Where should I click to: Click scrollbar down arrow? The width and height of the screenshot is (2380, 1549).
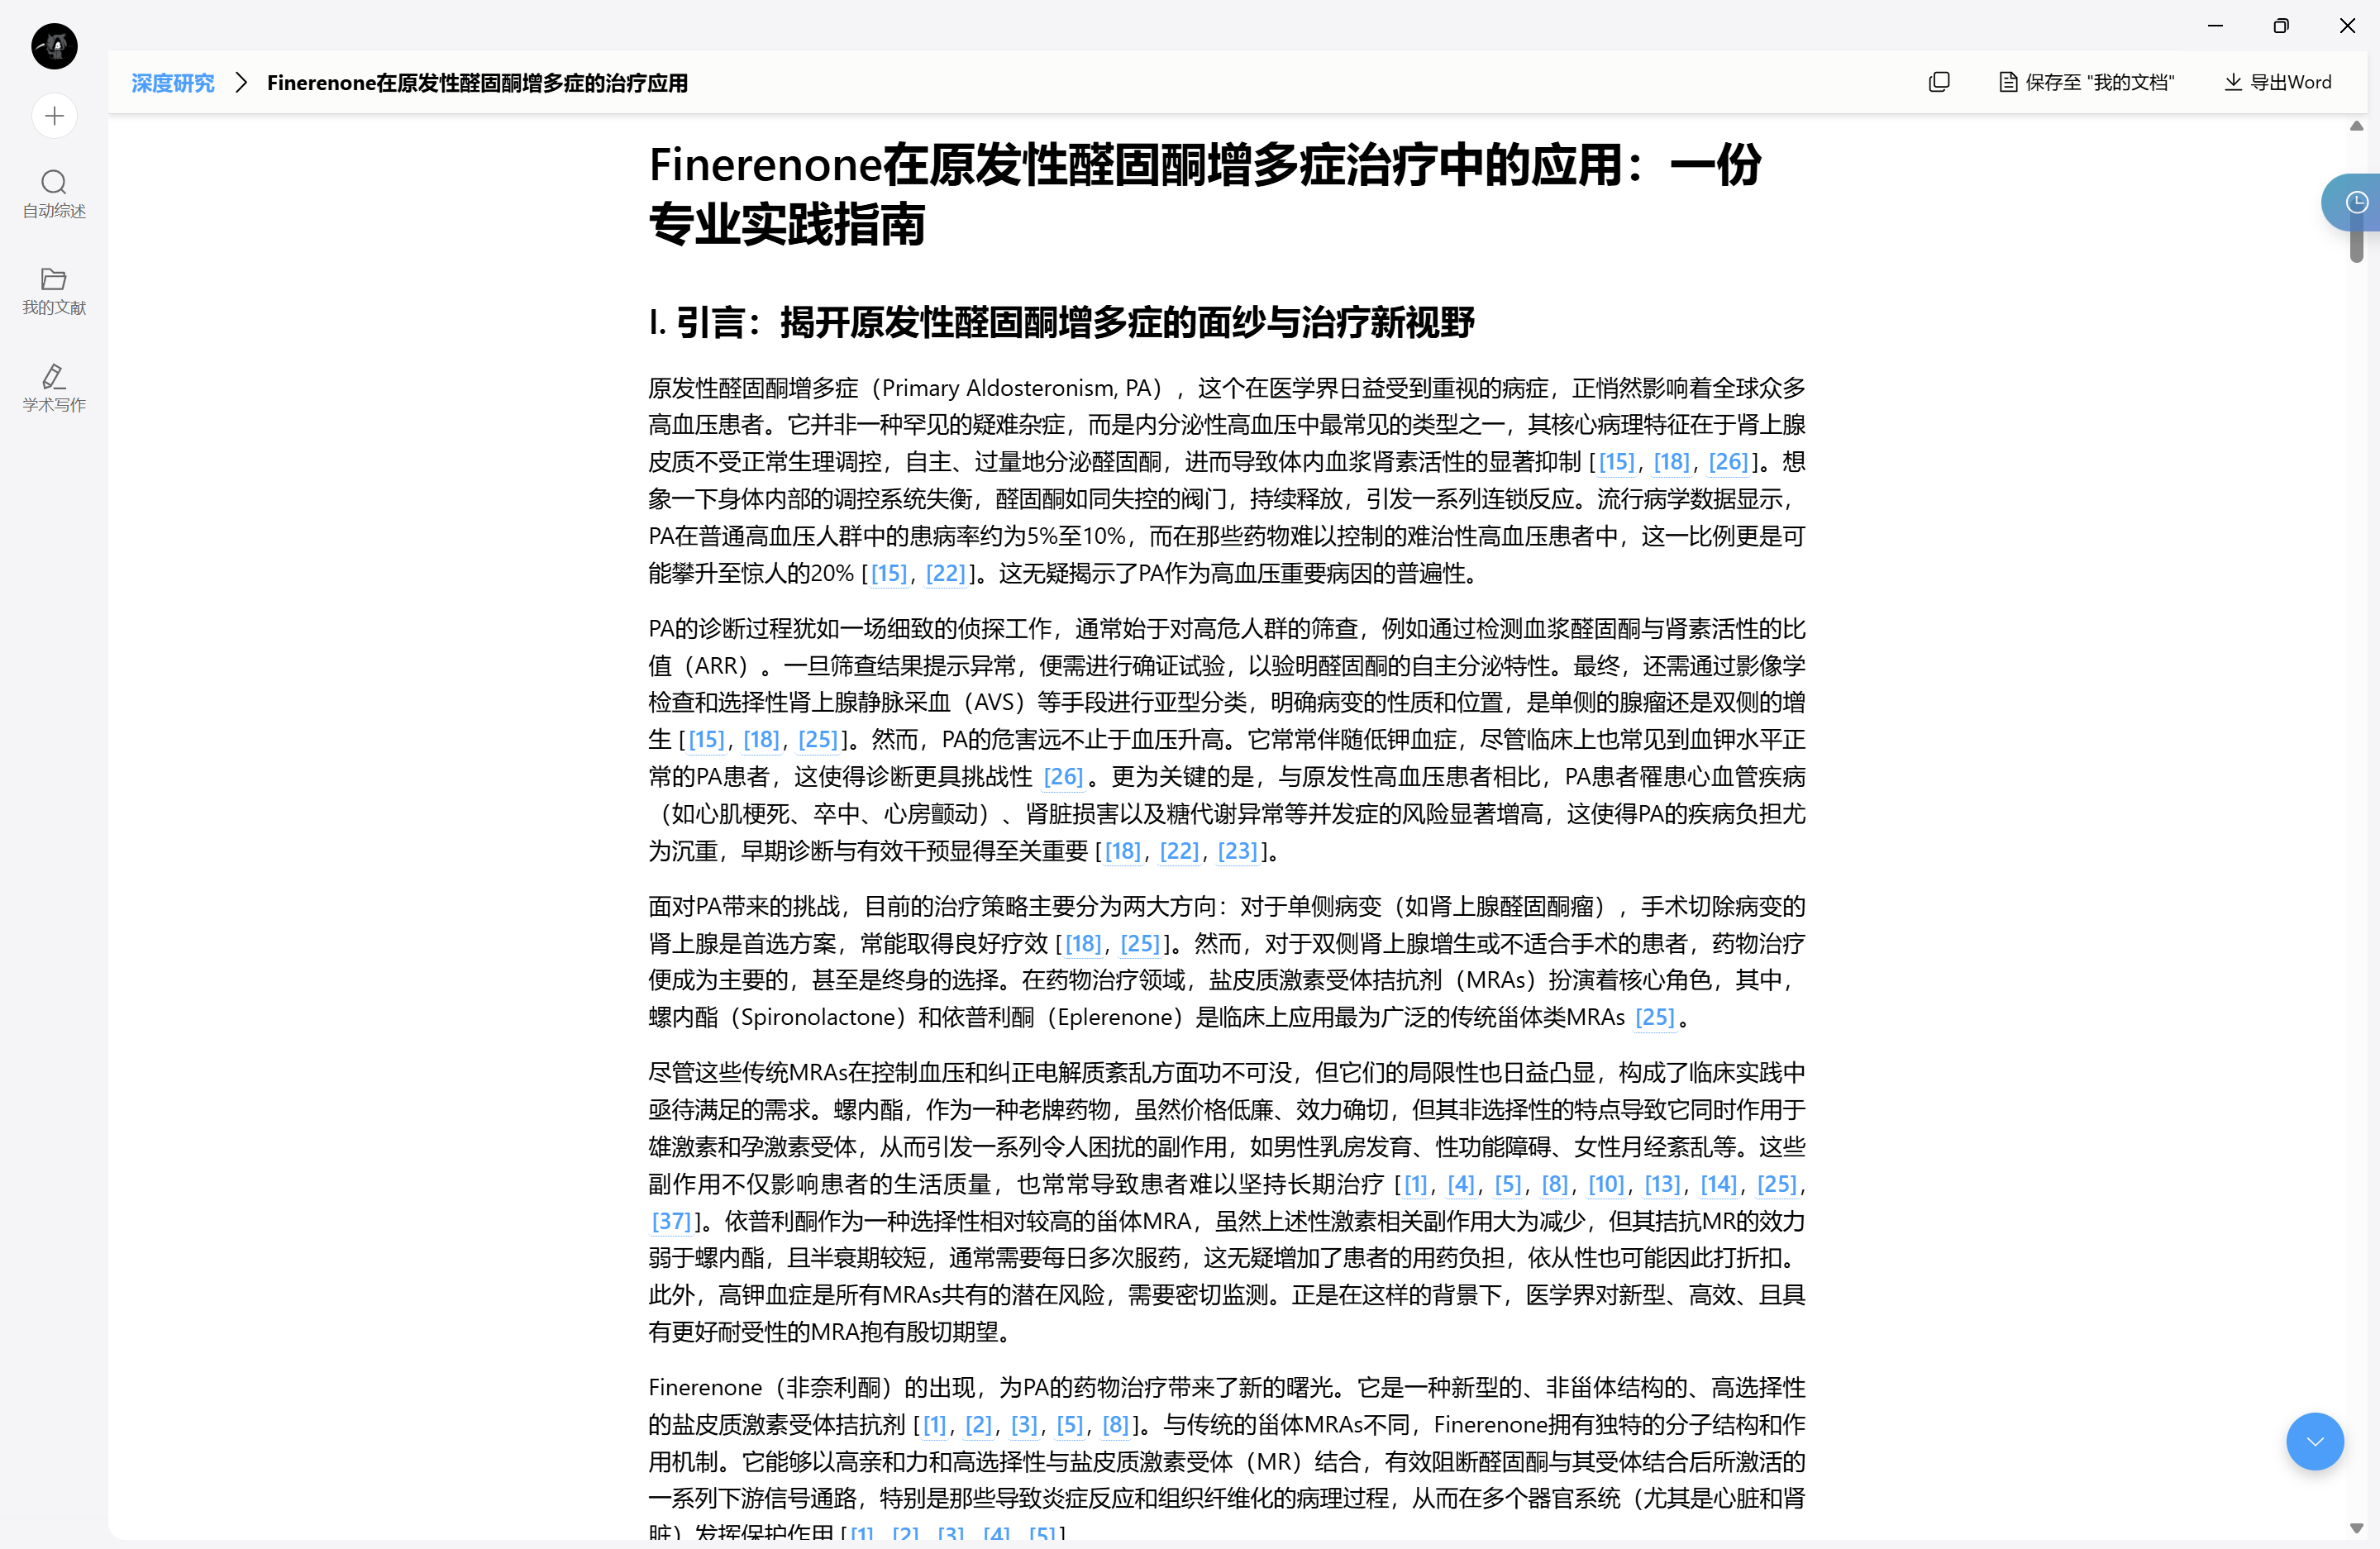[2356, 1528]
